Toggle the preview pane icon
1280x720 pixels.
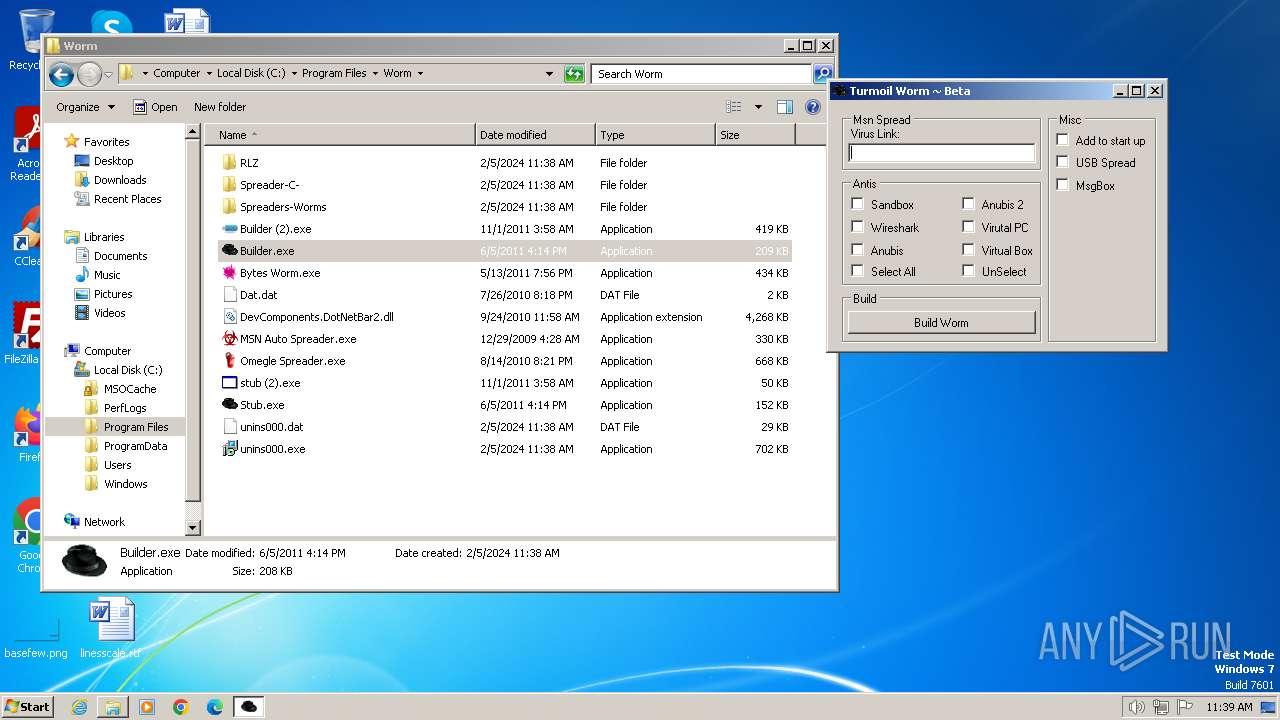(785, 107)
